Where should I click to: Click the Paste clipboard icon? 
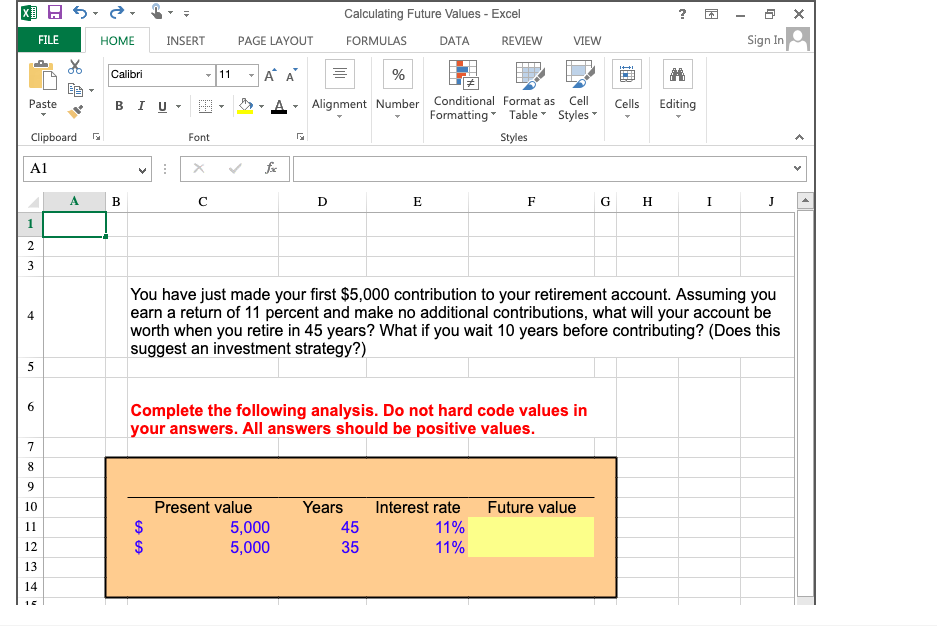click(42, 76)
